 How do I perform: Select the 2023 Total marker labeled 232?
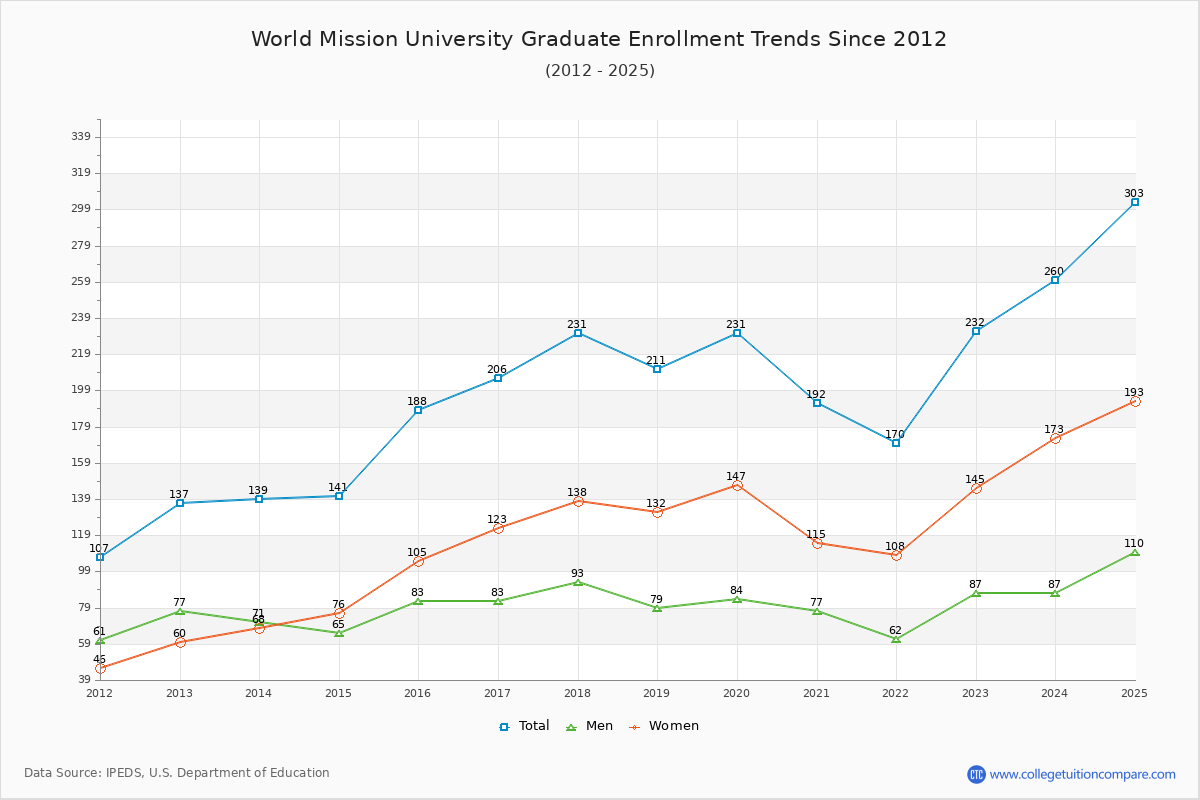click(976, 331)
